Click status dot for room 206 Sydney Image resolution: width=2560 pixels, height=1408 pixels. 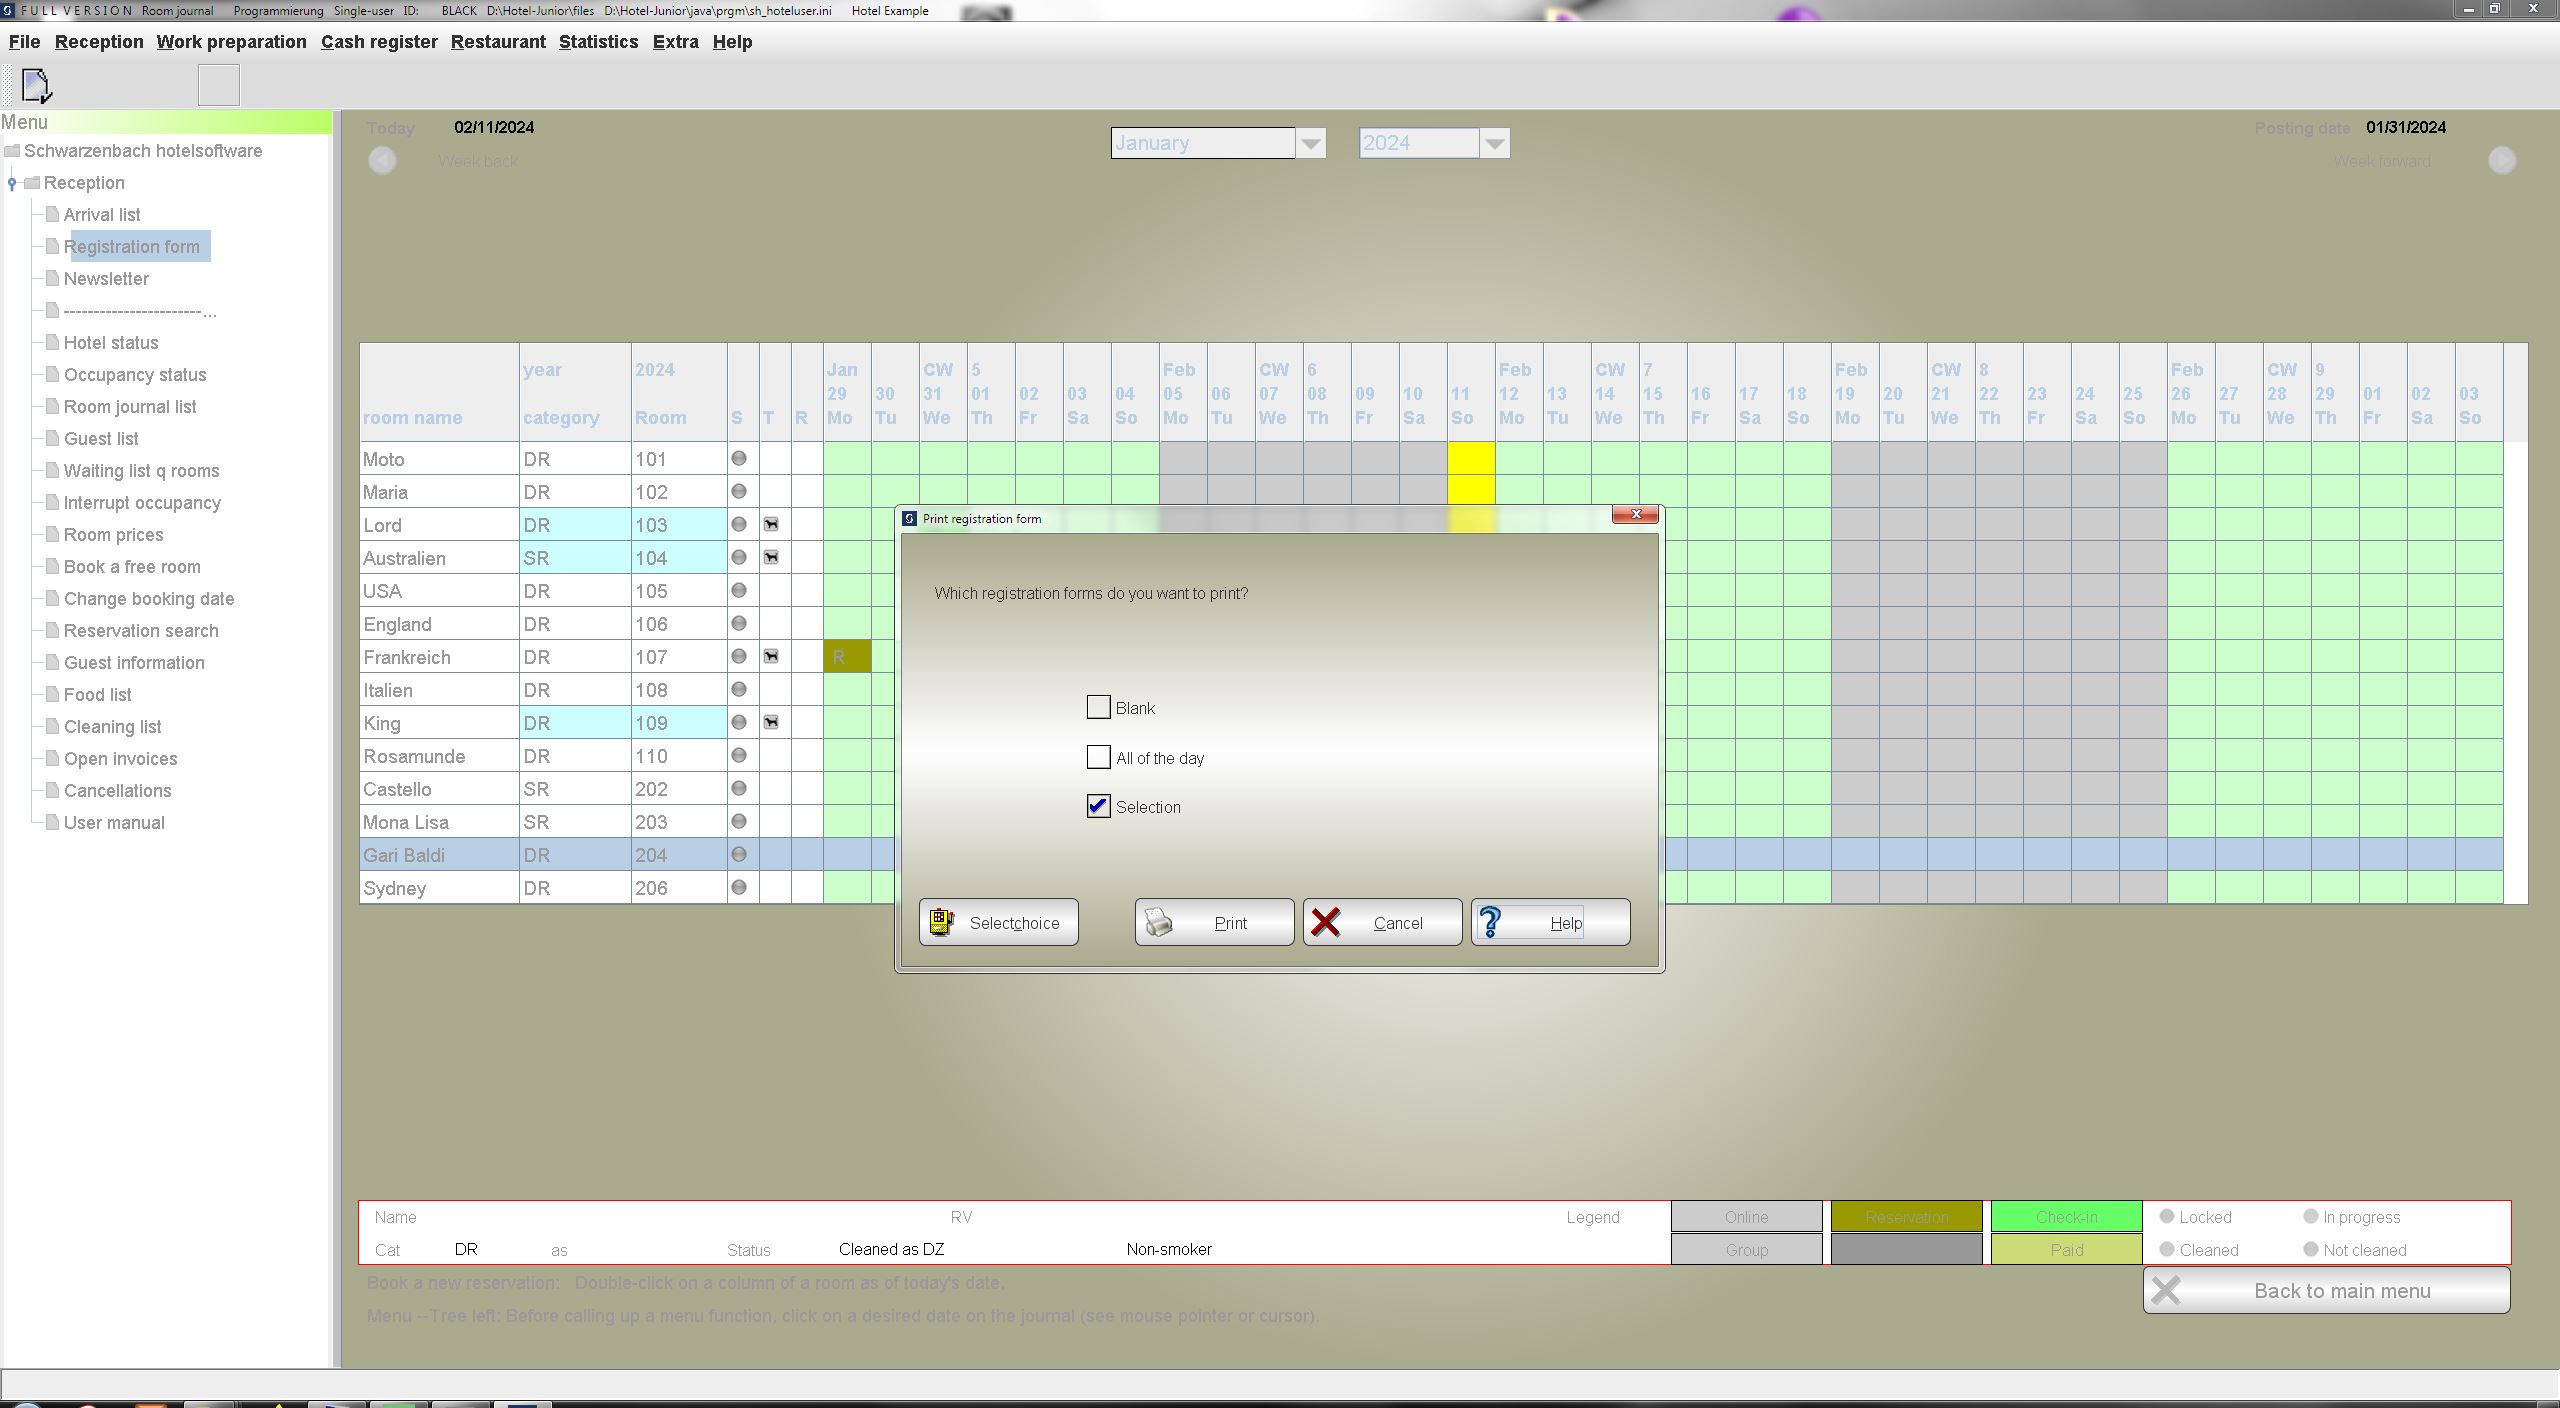(x=739, y=887)
